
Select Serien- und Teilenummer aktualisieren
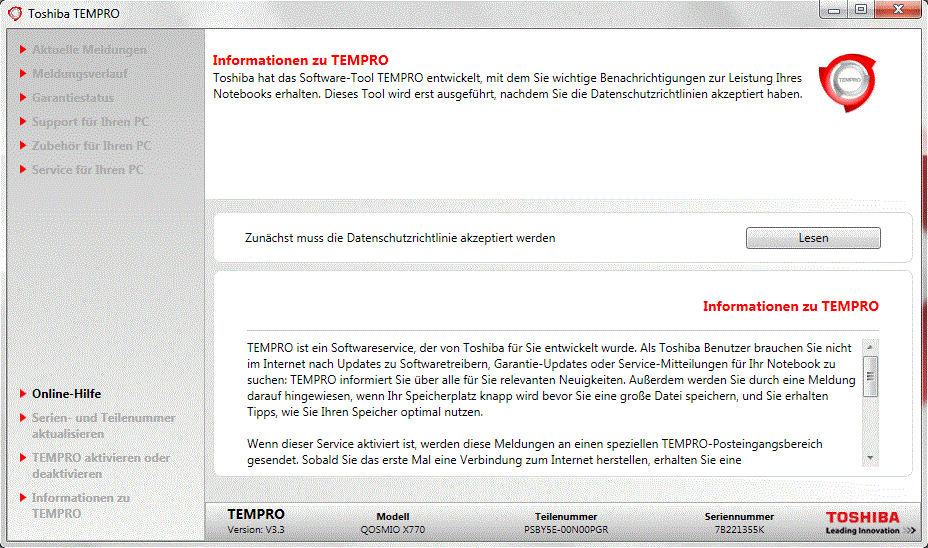104,425
